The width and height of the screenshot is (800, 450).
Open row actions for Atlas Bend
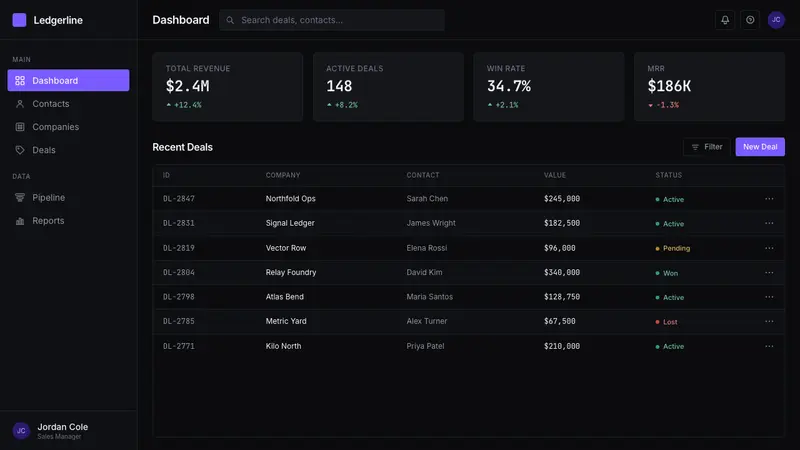coord(769,297)
